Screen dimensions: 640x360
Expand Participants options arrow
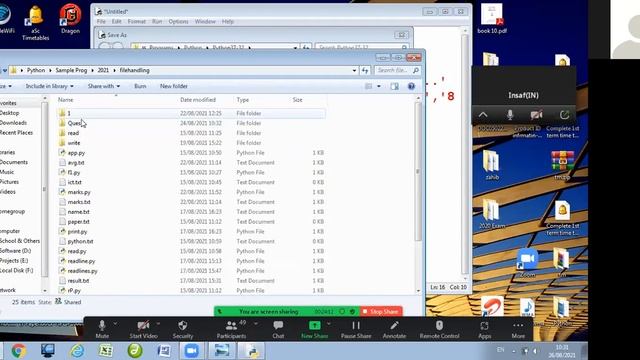[x=256, y=324]
